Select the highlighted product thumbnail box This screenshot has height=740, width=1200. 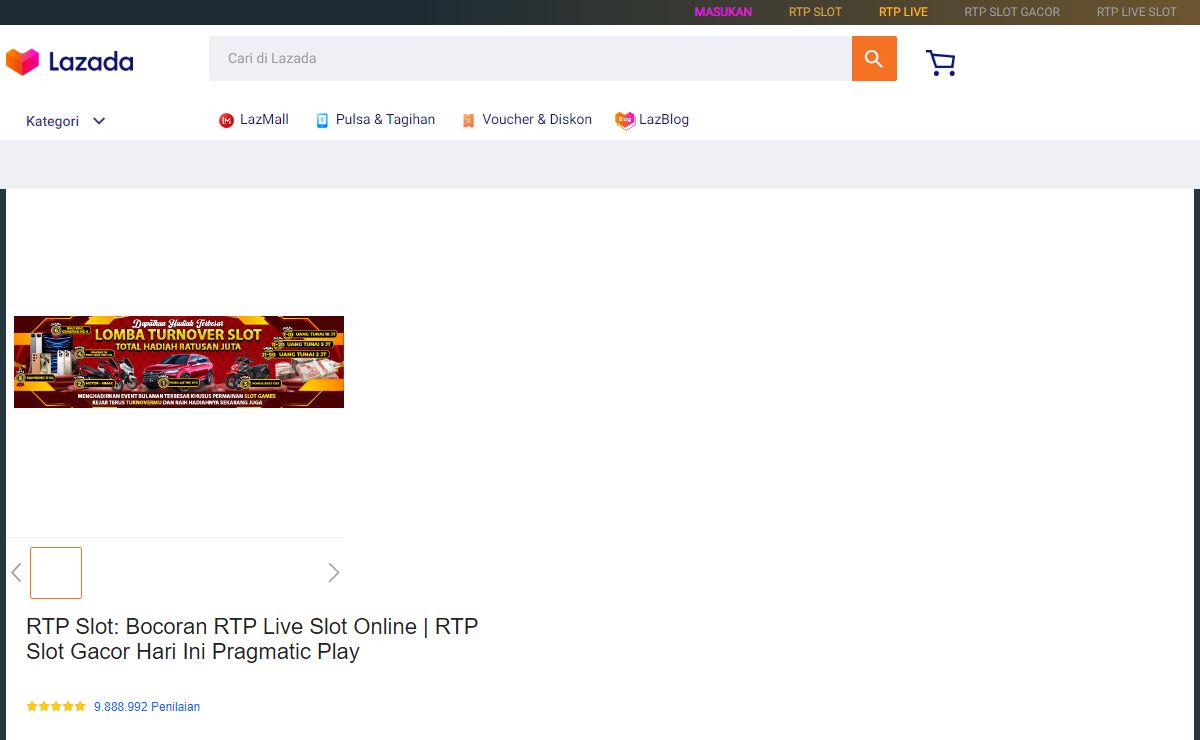56,573
